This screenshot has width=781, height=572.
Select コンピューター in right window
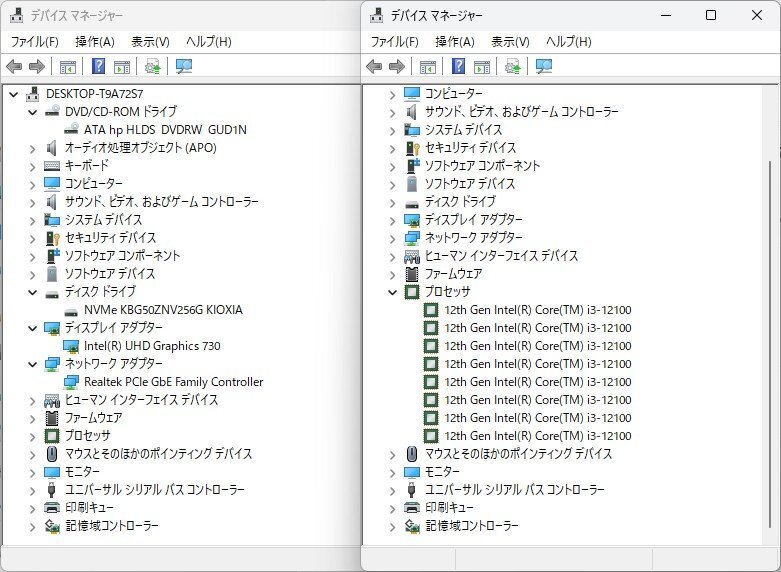click(453, 93)
